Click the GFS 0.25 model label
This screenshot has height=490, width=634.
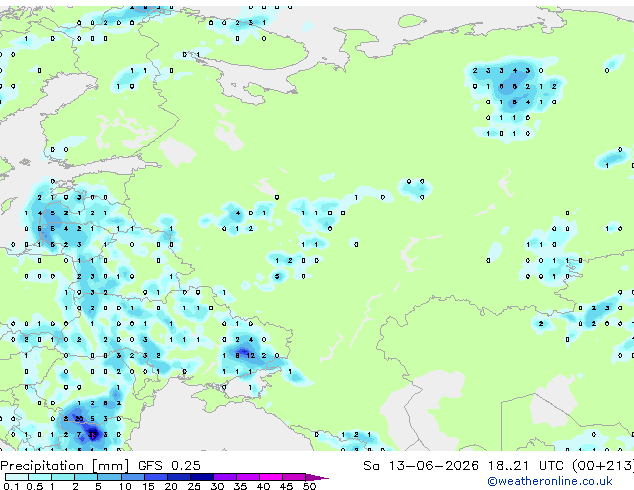(x=169, y=466)
